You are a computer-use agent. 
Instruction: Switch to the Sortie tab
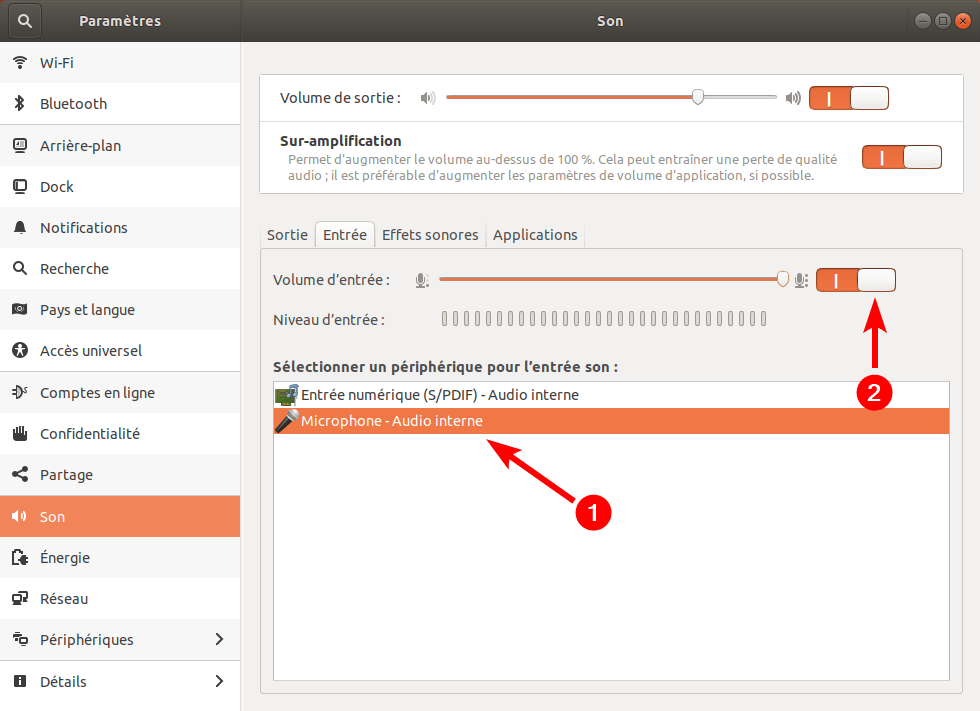[288, 235]
